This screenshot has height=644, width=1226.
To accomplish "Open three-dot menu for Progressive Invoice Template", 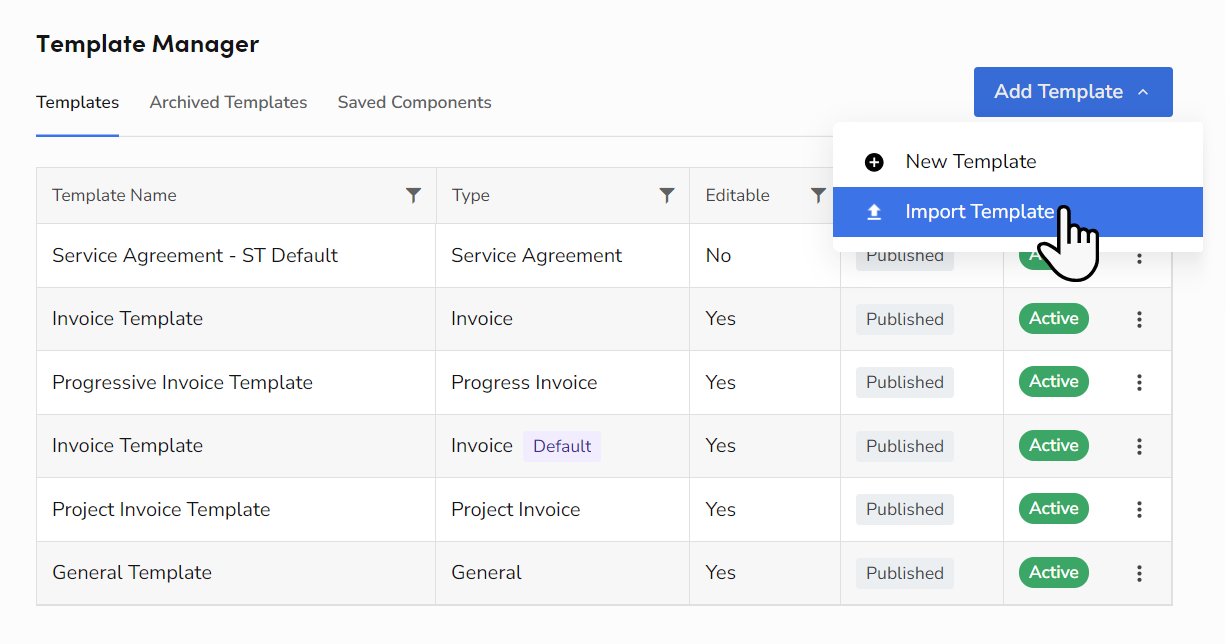I will 1139,382.
